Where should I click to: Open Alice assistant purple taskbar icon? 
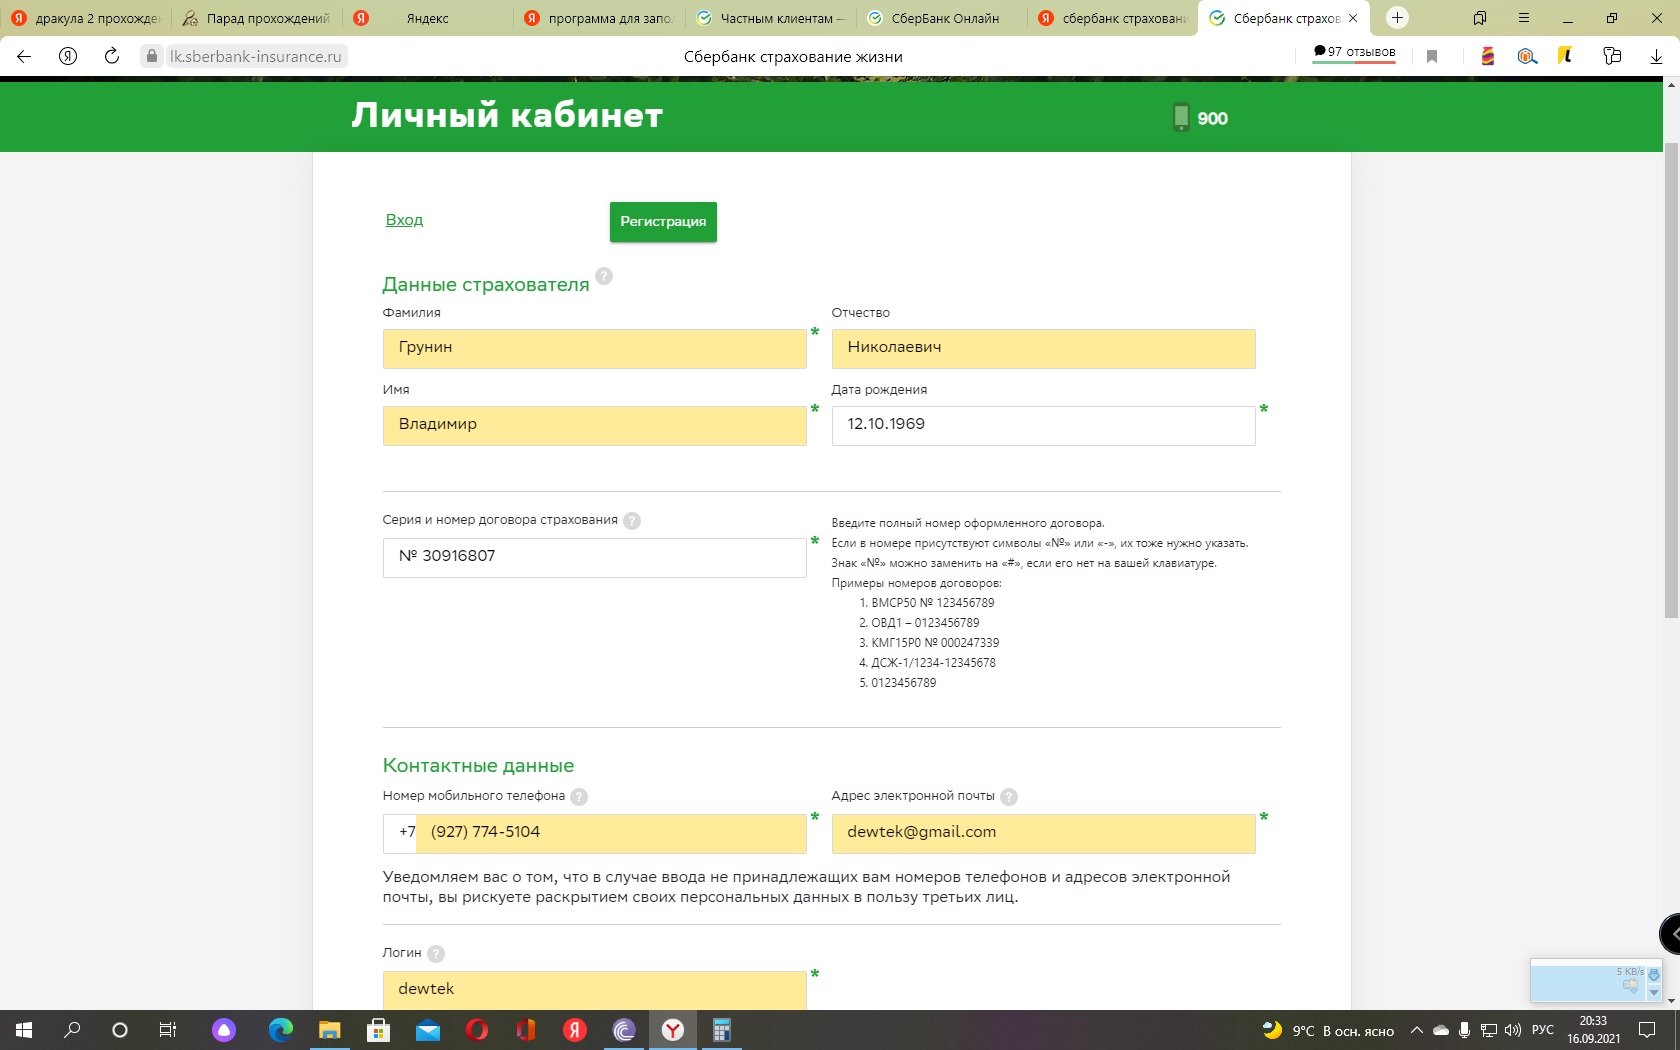click(224, 1030)
